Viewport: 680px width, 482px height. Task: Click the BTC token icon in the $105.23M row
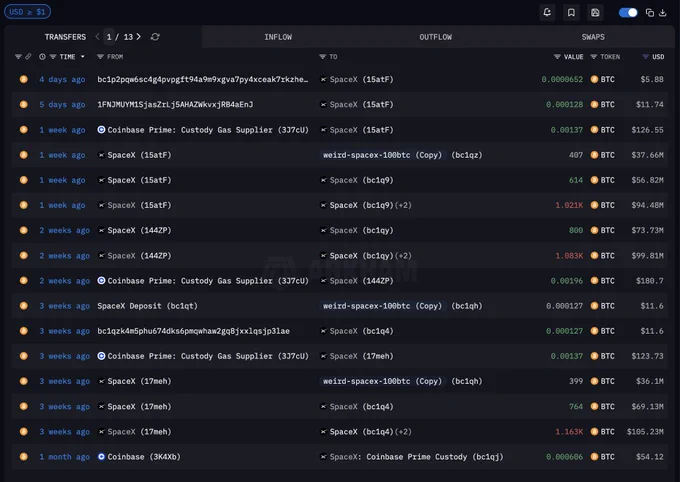[x=595, y=432]
